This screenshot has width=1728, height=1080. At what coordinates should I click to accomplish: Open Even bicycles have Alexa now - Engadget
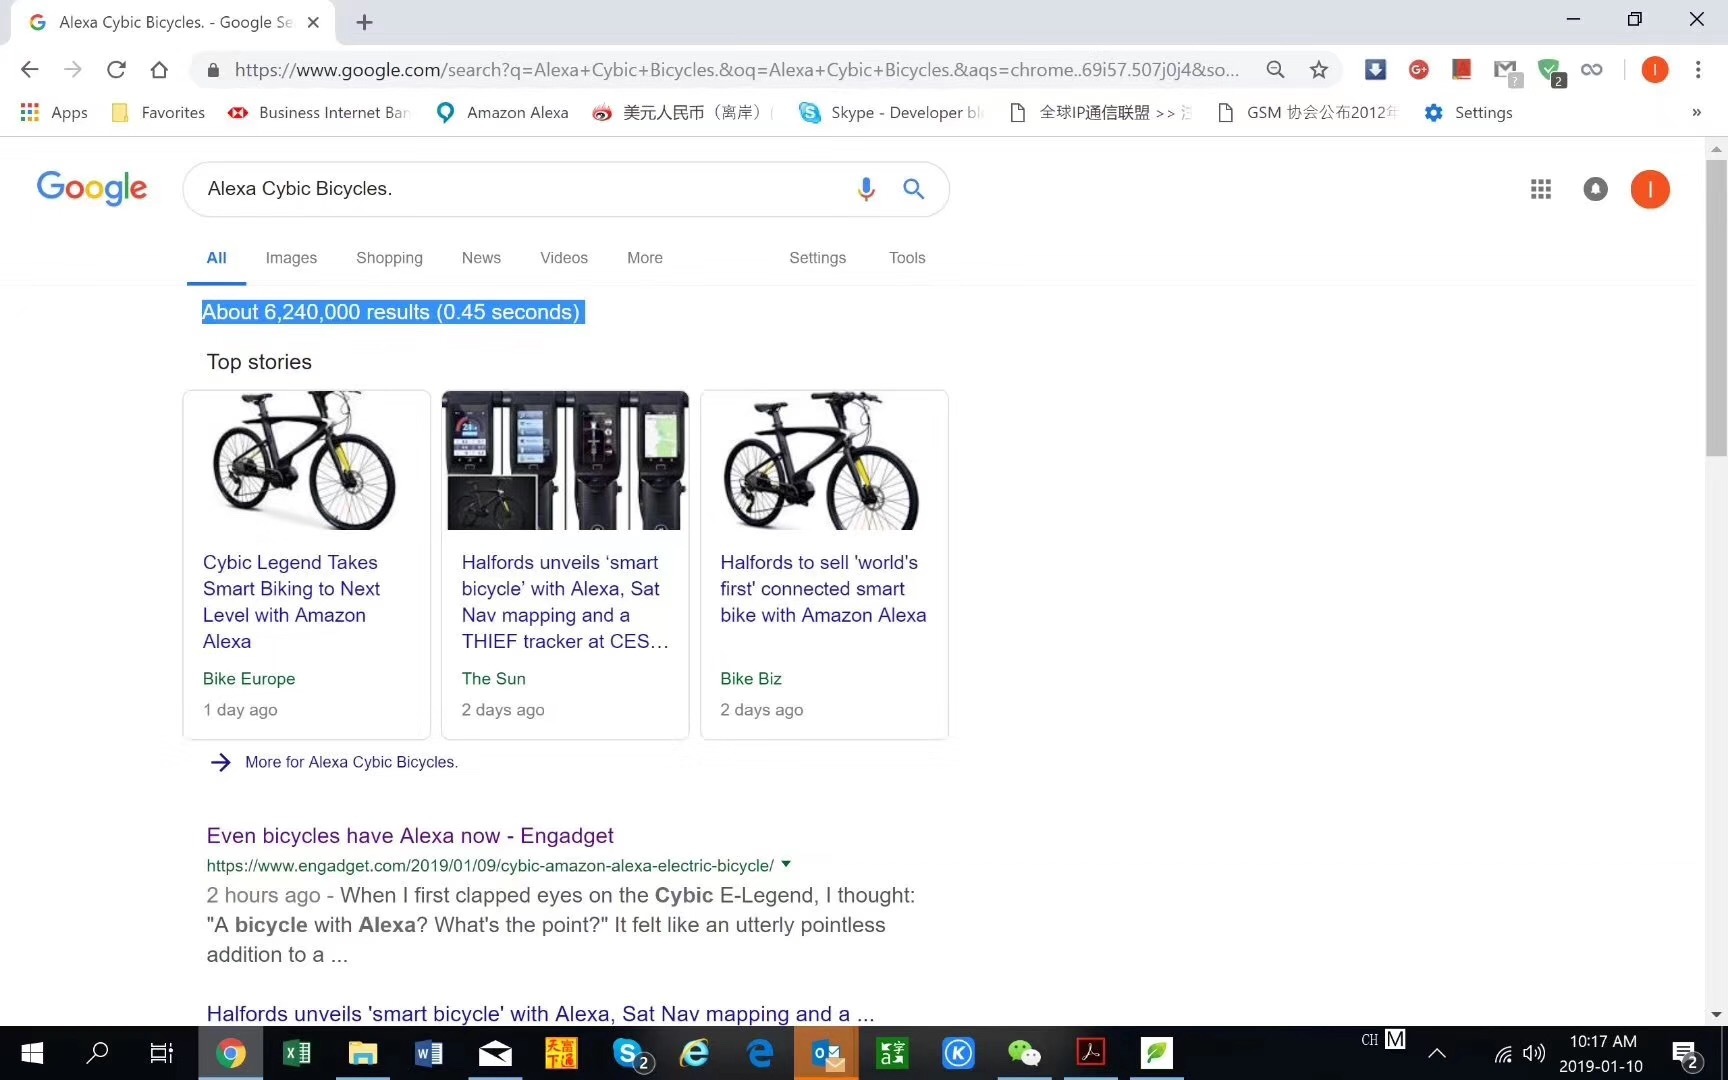(x=410, y=836)
